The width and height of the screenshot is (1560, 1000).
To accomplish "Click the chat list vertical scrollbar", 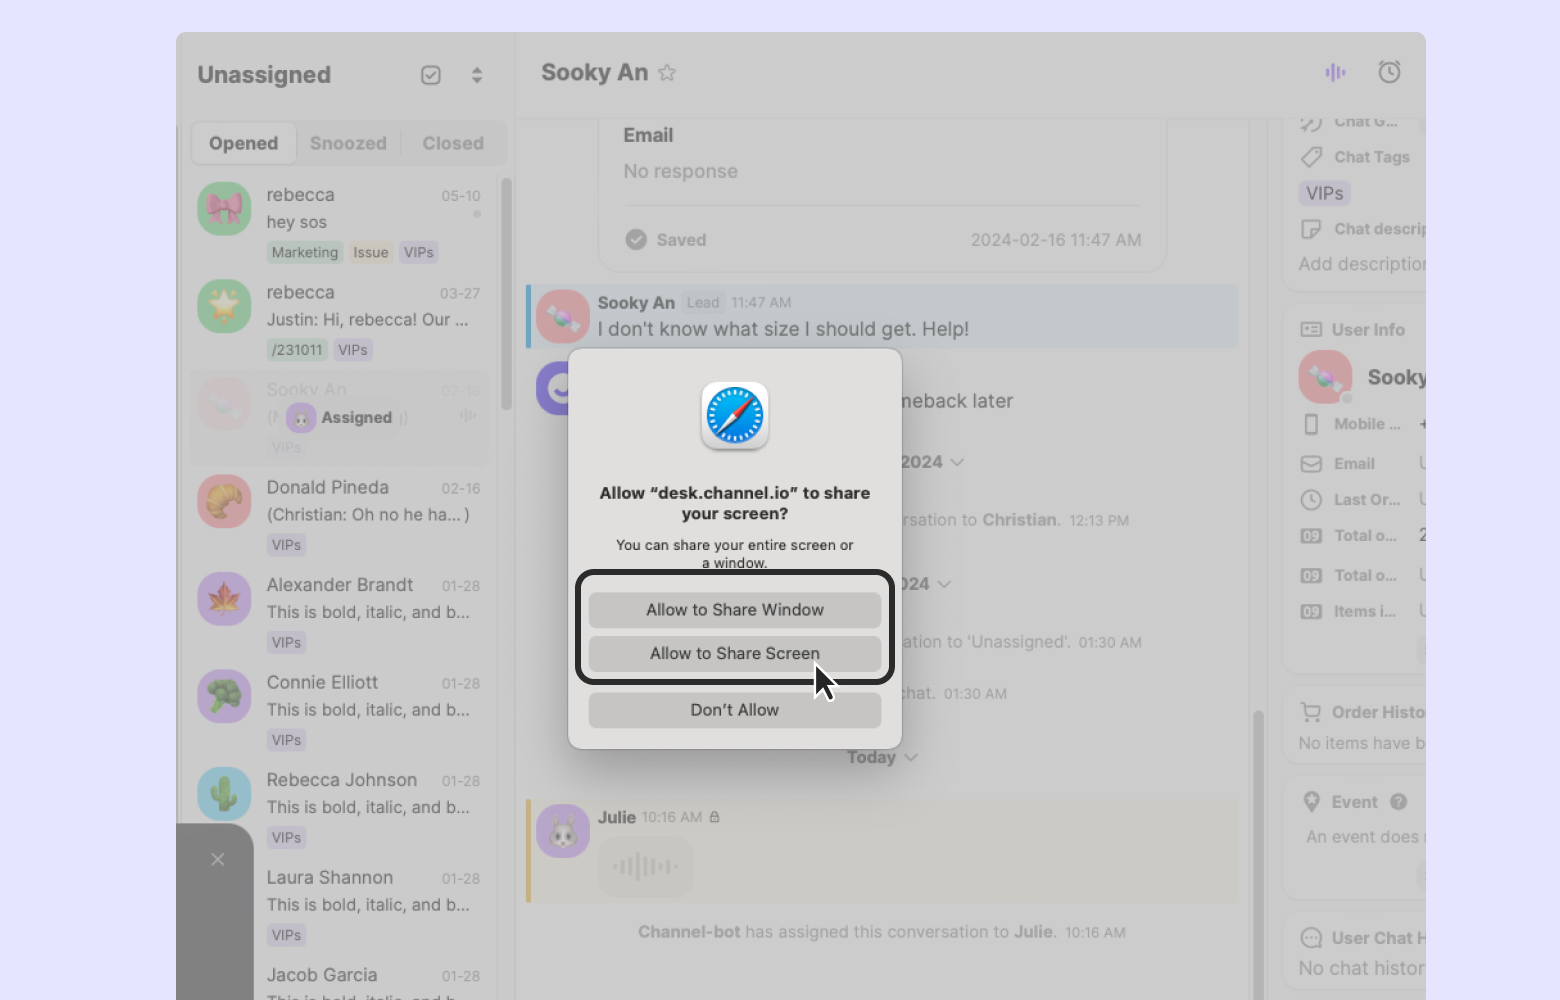I will point(506,294).
